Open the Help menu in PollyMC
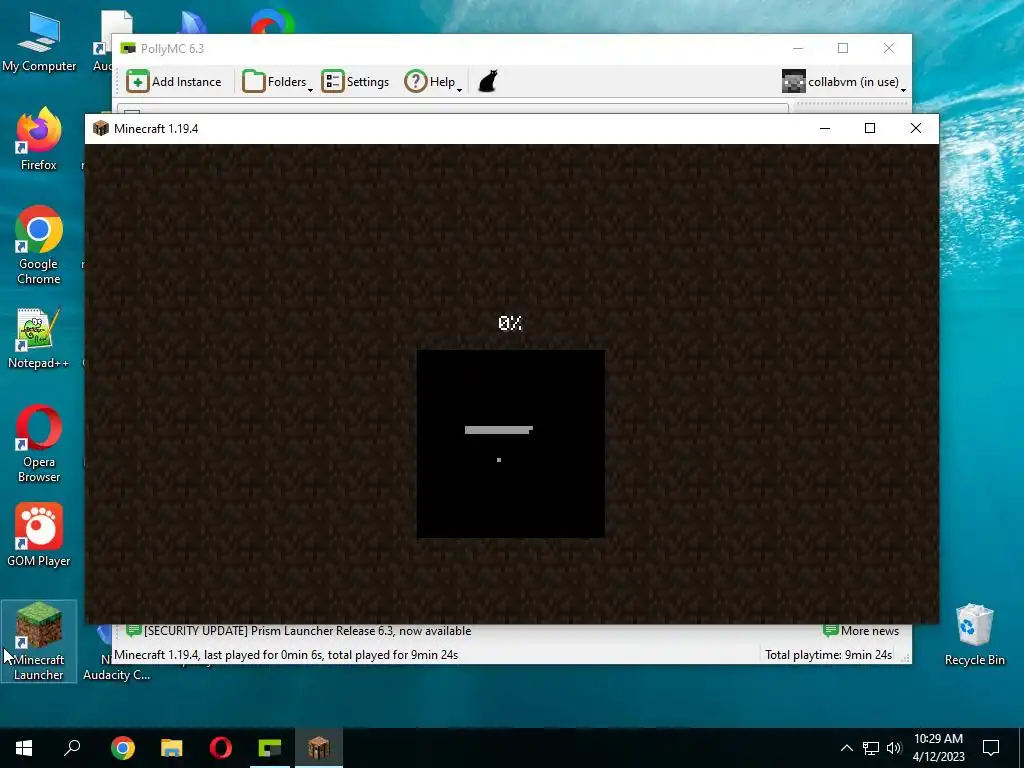Viewport: 1024px width, 768px height. tap(432, 82)
